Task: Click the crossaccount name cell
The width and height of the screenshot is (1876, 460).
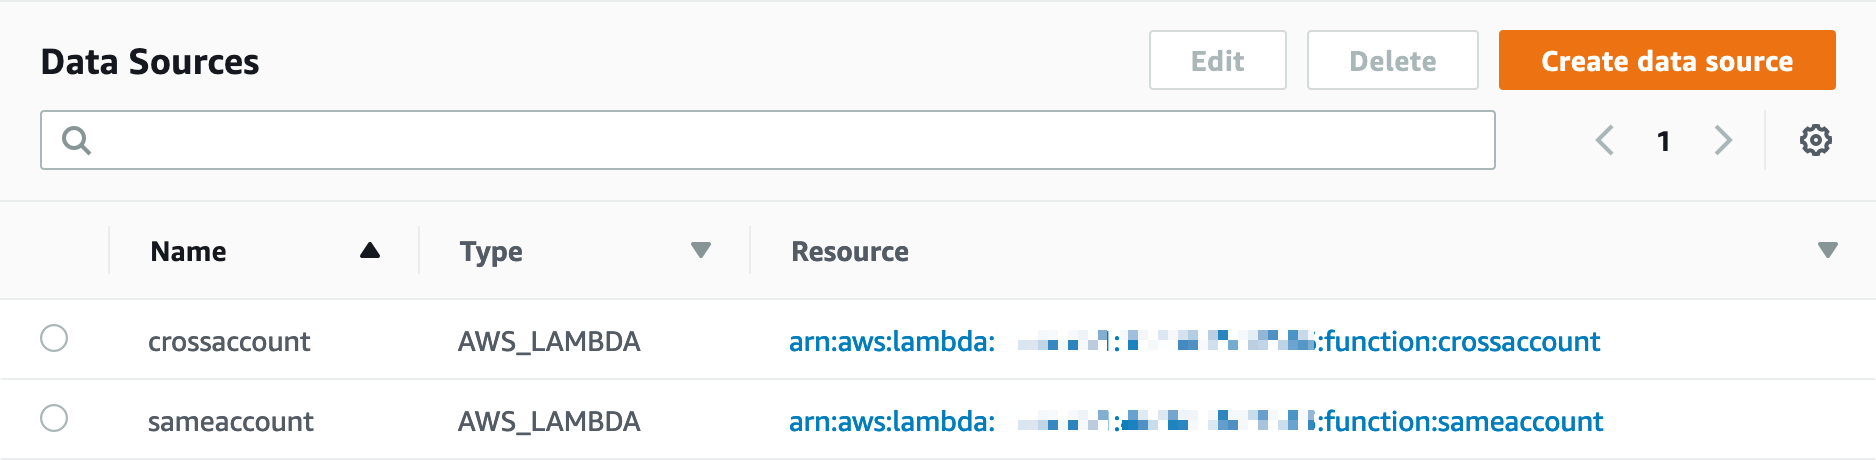Action: 229,342
